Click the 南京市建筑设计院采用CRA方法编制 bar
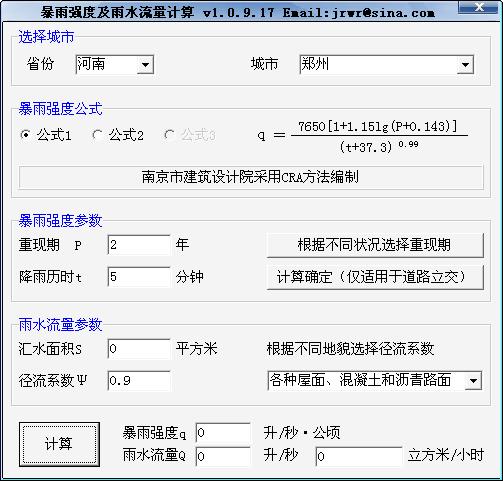The height and width of the screenshot is (481, 503). 251,177
